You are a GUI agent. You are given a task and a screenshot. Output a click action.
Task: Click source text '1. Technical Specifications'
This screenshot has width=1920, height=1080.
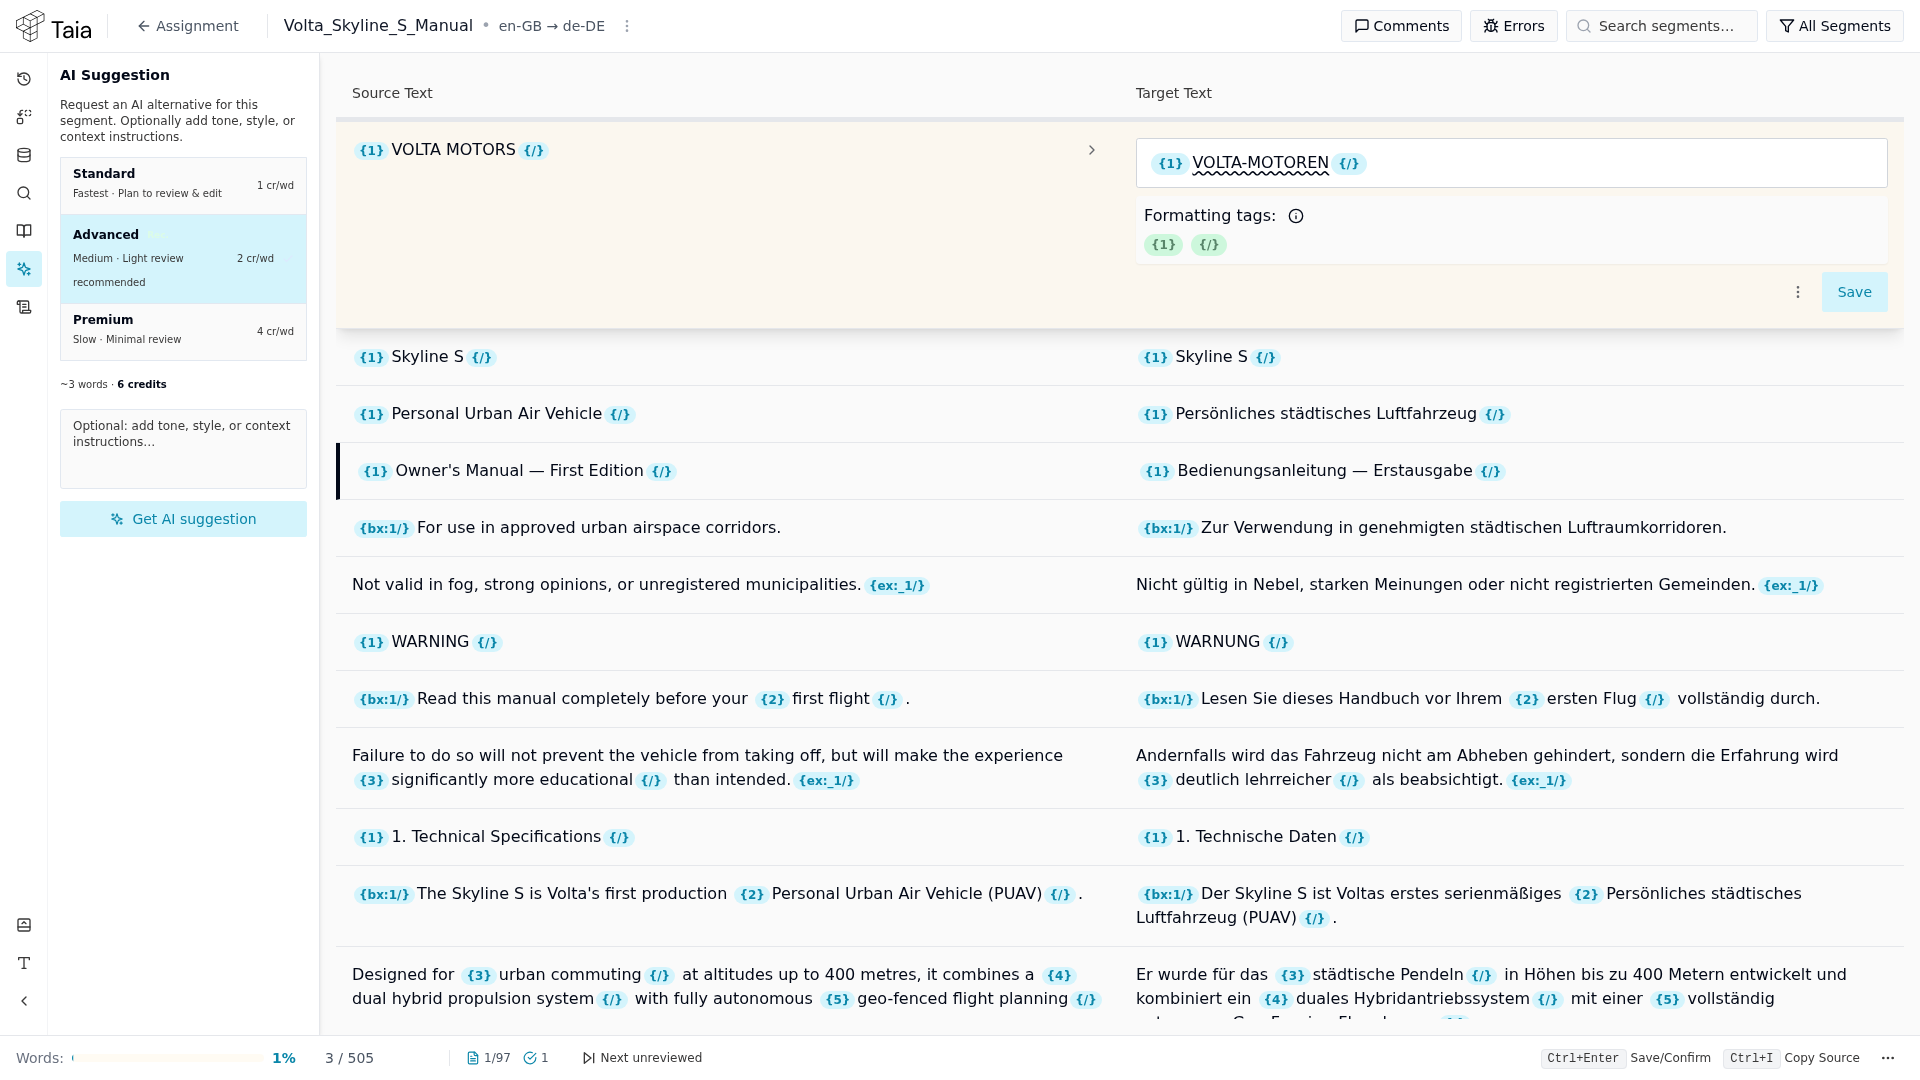point(496,837)
